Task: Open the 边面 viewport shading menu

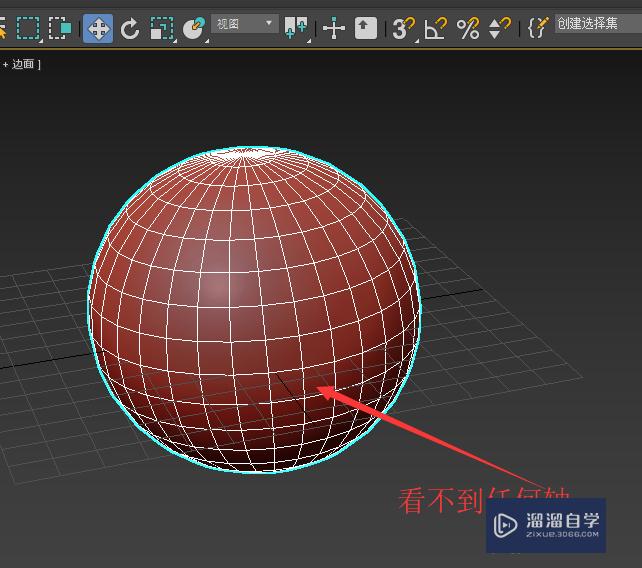Action: pyautogui.click(x=24, y=64)
